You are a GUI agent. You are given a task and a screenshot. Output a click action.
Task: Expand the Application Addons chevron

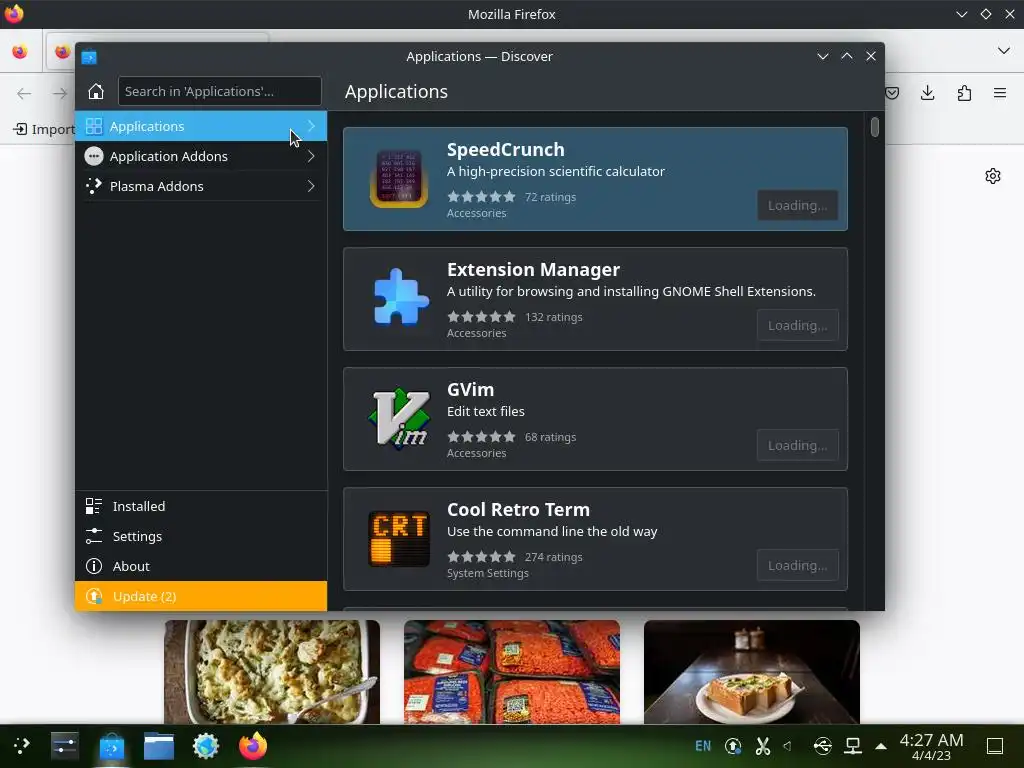pyautogui.click(x=312, y=156)
